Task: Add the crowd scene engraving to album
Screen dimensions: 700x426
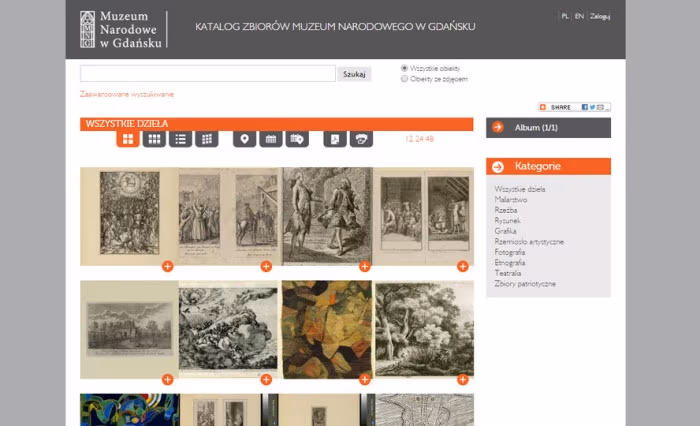Action: tap(167, 267)
